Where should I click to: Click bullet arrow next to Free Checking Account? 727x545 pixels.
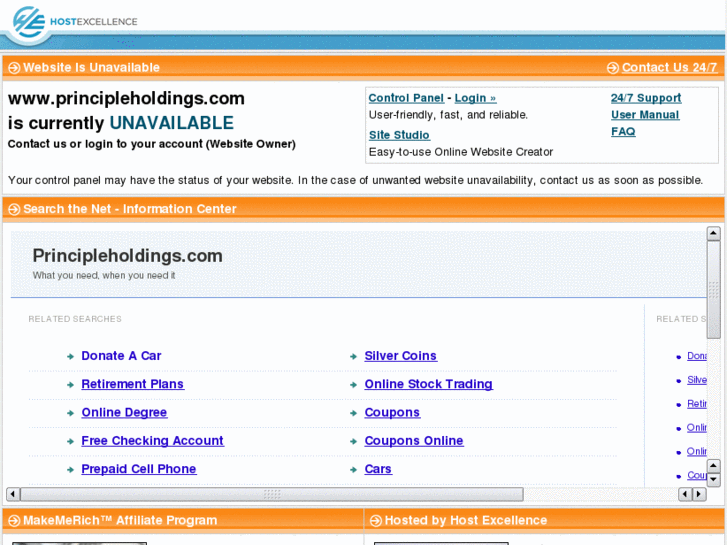(70, 441)
